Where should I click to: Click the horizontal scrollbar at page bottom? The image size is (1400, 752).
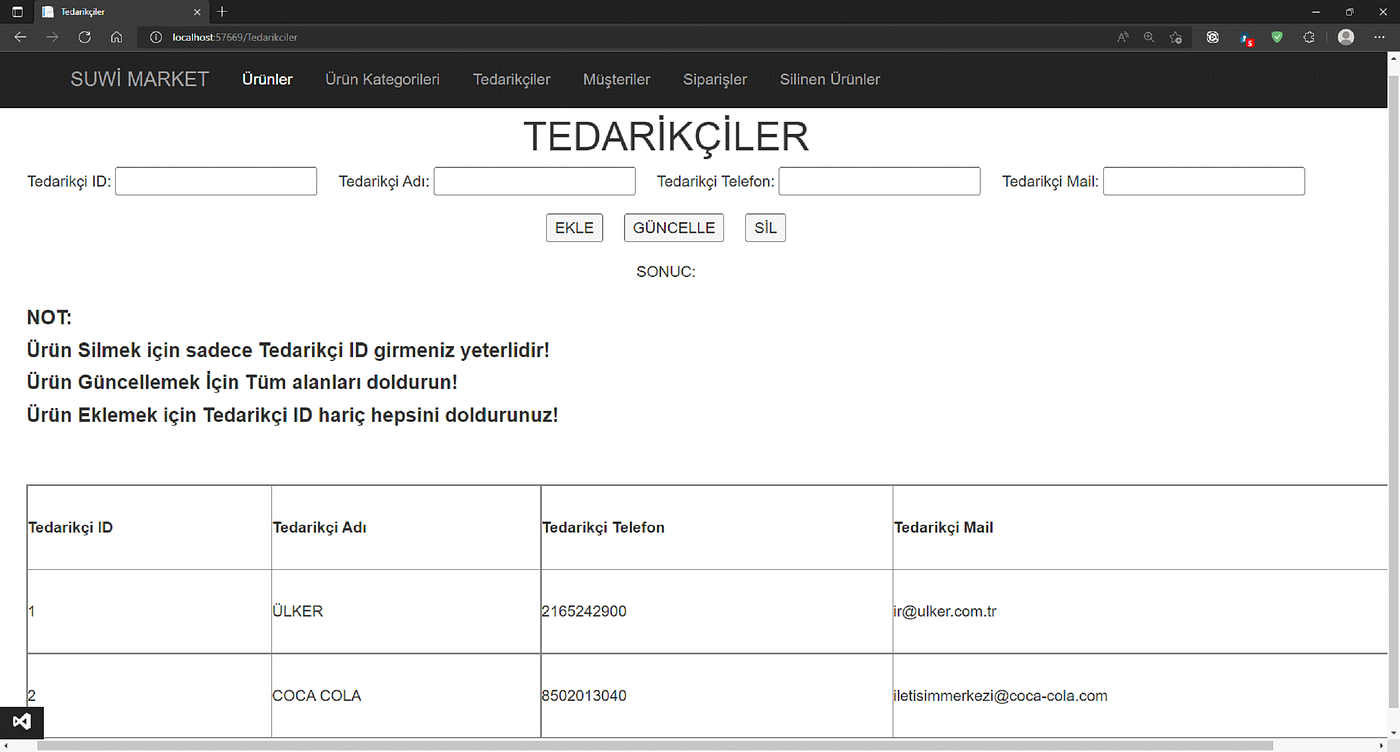pyautogui.click(x=655, y=745)
